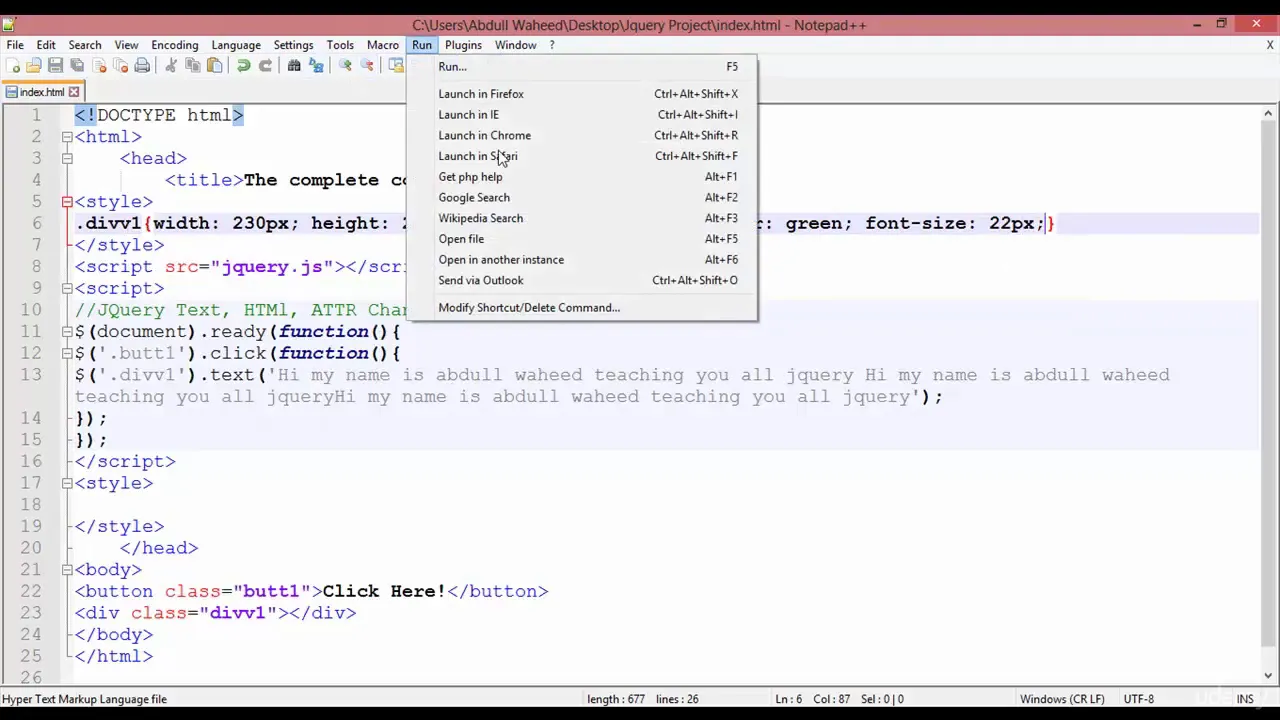Viewport: 1280px width, 720px height.
Task: Click the Zoom In magnifier icon
Action: 345,66
